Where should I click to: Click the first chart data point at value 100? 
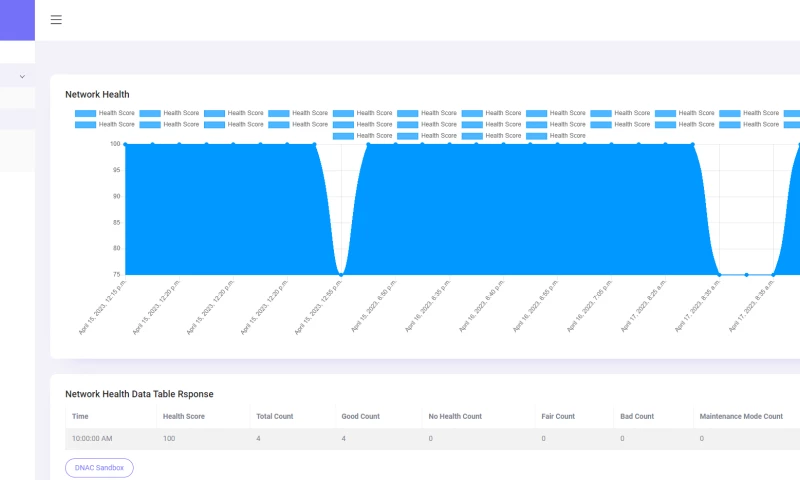tap(125, 144)
